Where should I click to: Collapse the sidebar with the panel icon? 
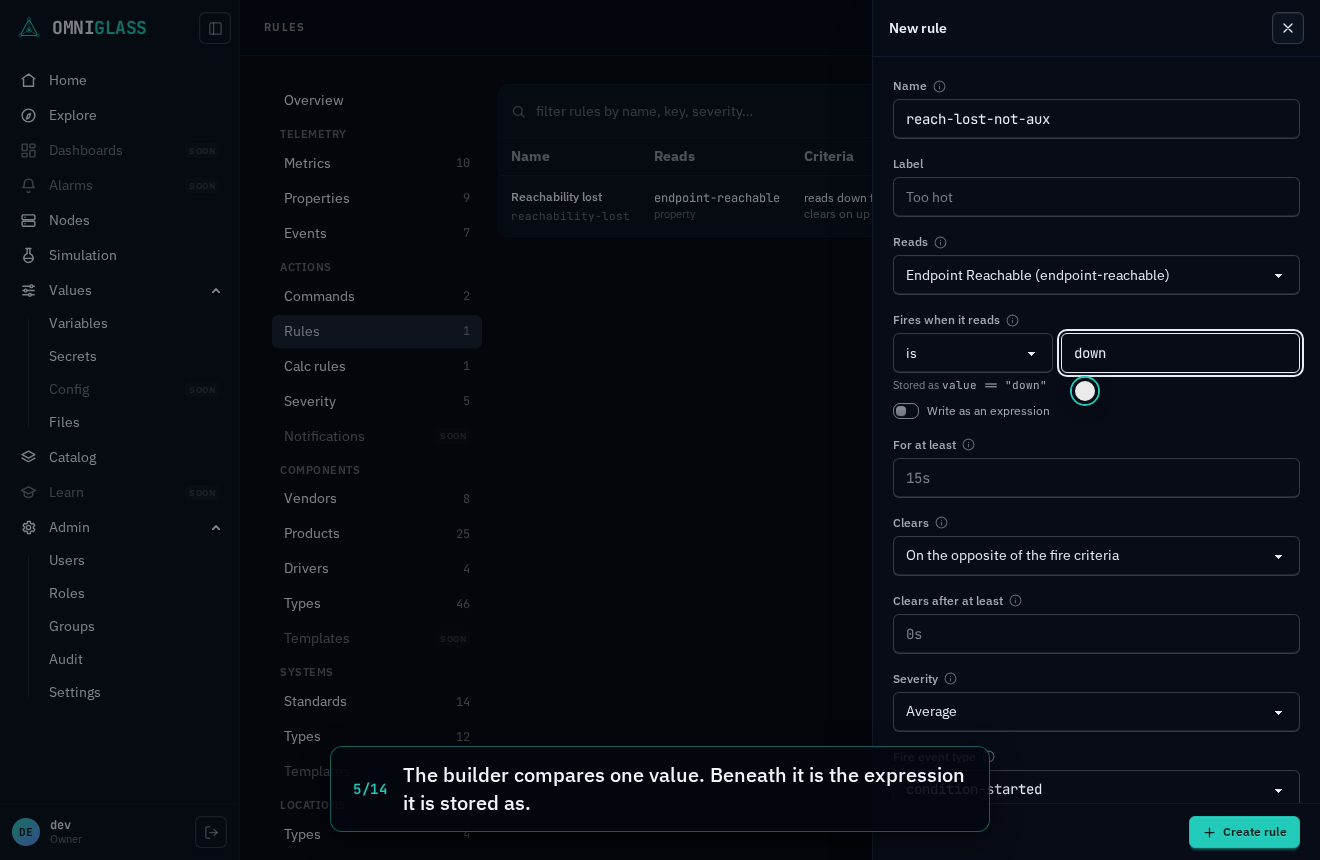pyautogui.click(x=215, y=28)
